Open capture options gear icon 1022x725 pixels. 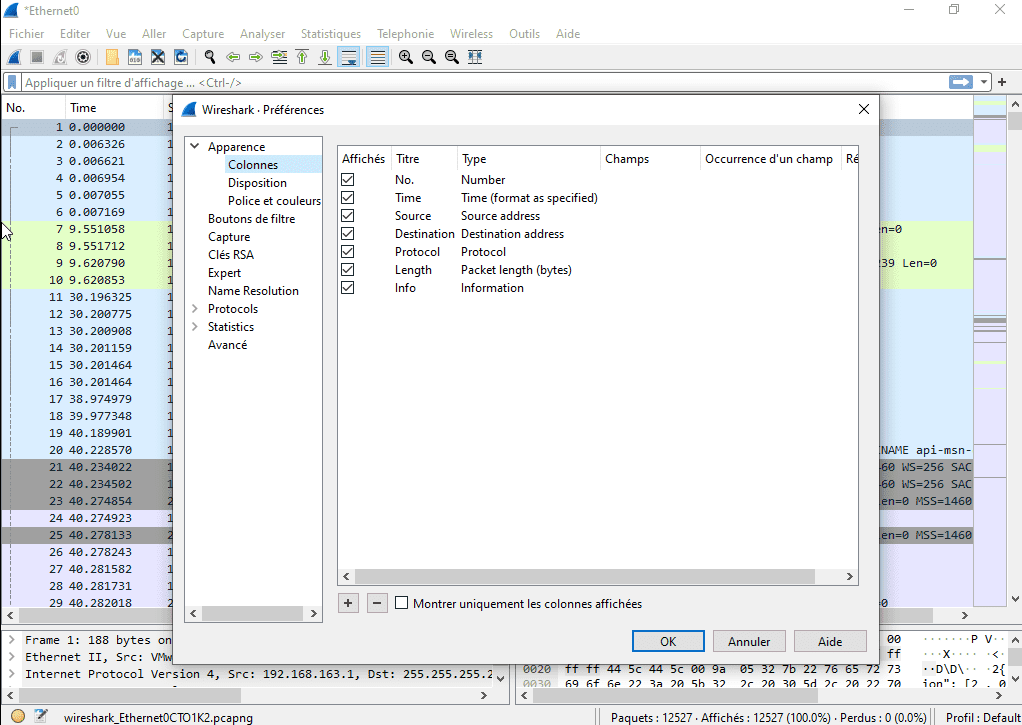(x=83, y=57)
